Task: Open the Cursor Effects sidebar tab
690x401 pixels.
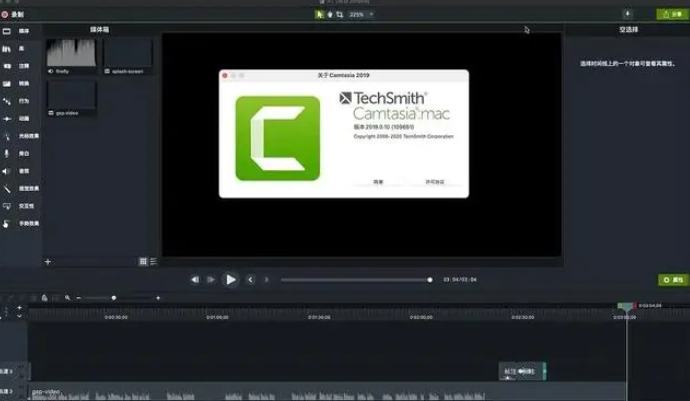Action: point(9,135)
